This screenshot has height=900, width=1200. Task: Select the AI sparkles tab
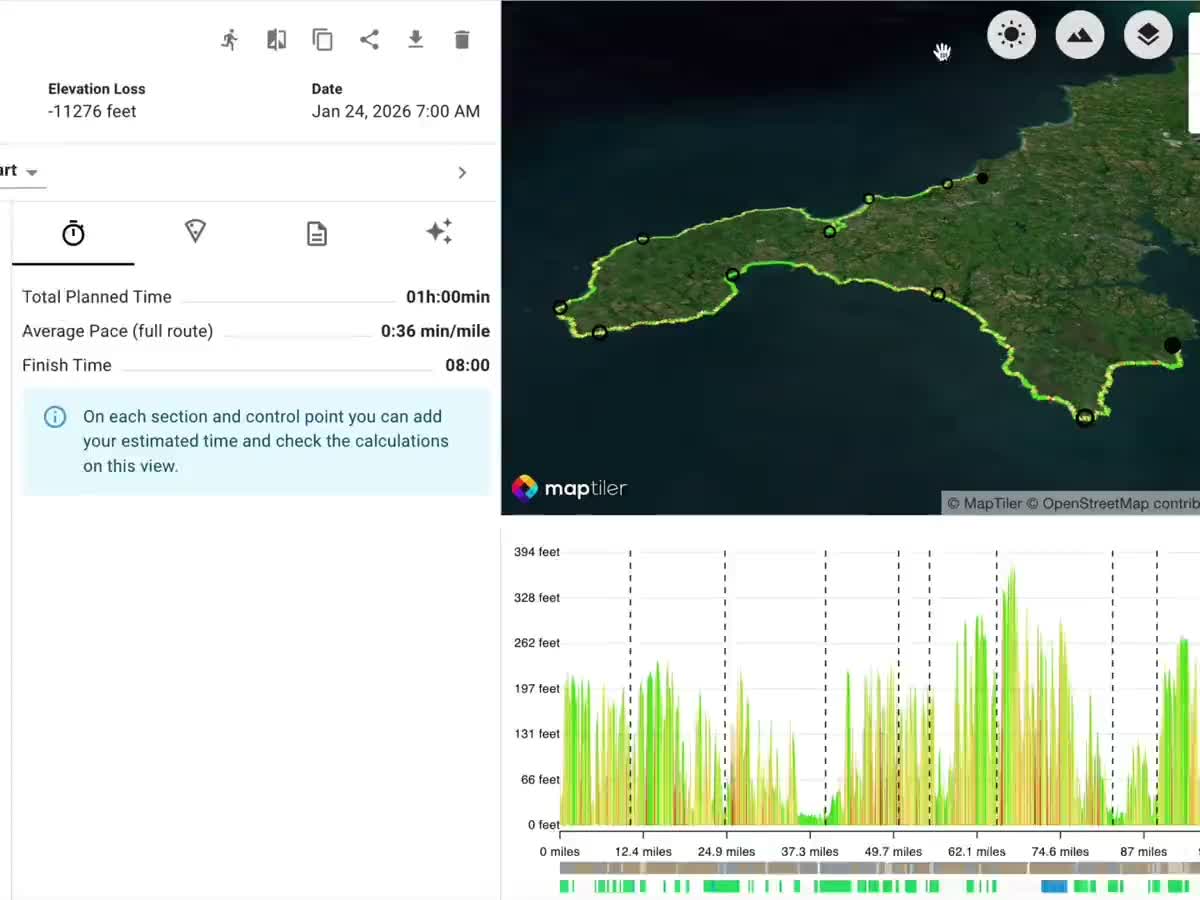pyautogui.click(x=440, y=232)
